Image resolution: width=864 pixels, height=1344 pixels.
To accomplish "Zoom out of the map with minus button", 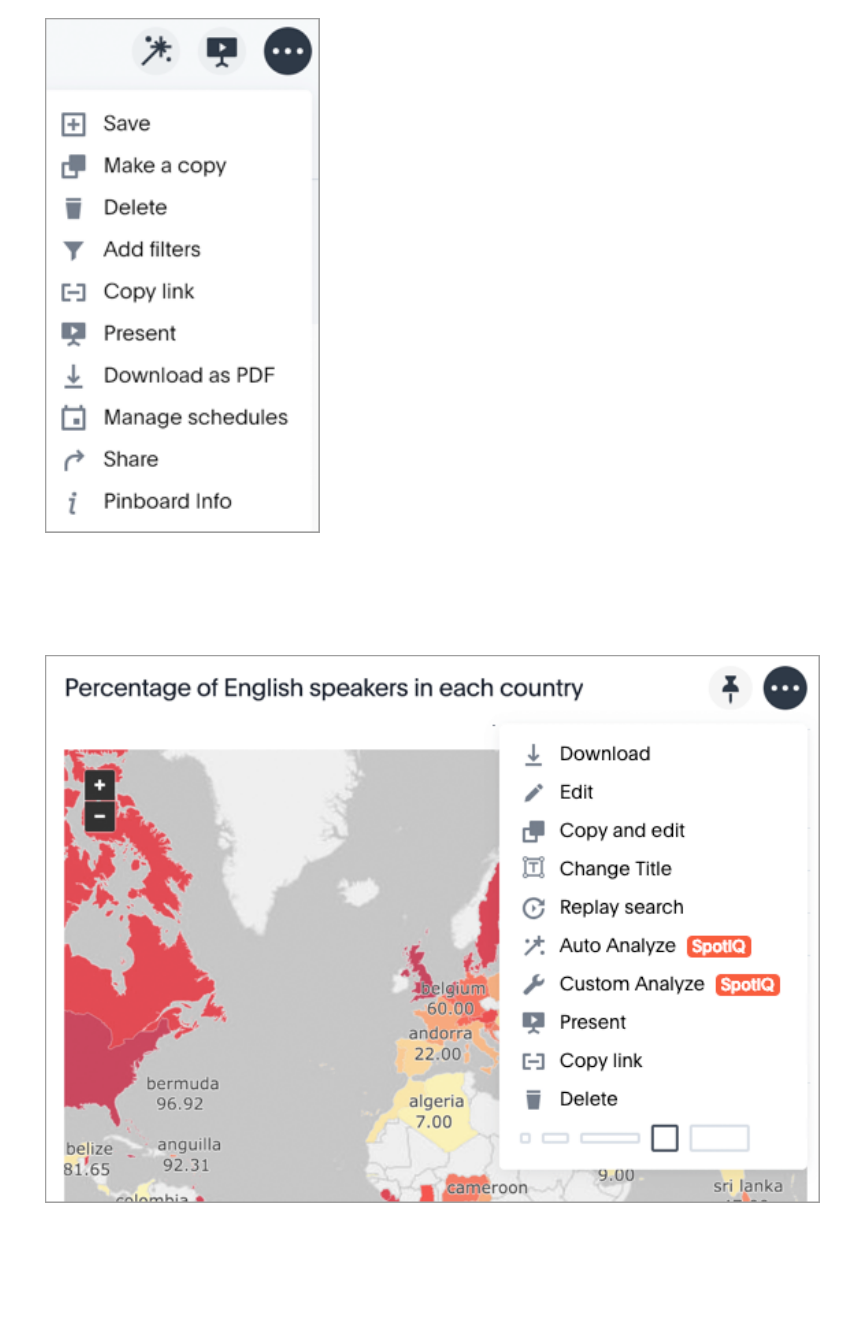I will click(x=99, y=816).
